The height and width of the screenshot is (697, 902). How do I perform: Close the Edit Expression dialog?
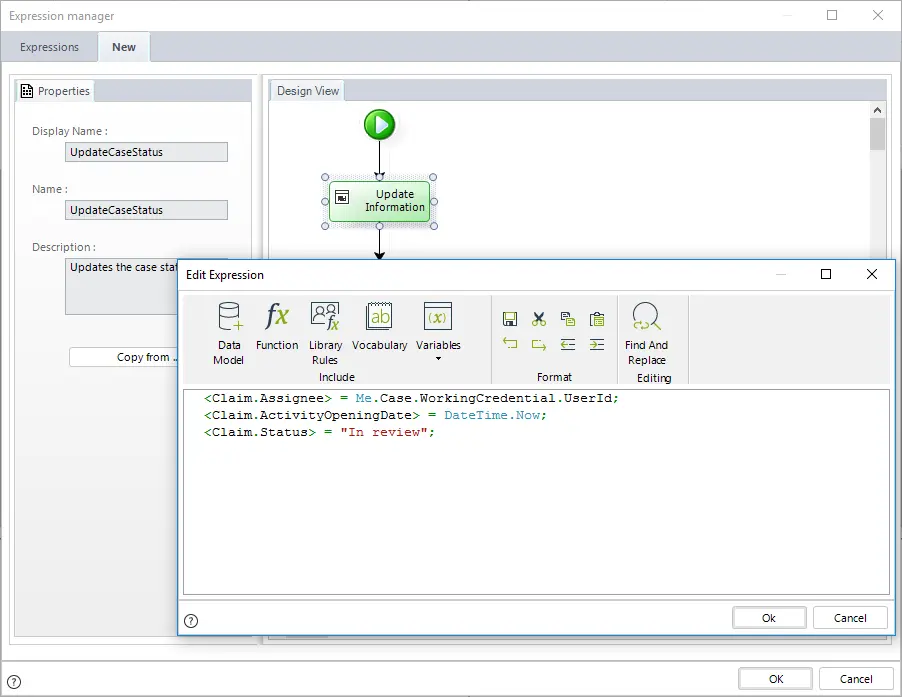(x=872, y=274)
